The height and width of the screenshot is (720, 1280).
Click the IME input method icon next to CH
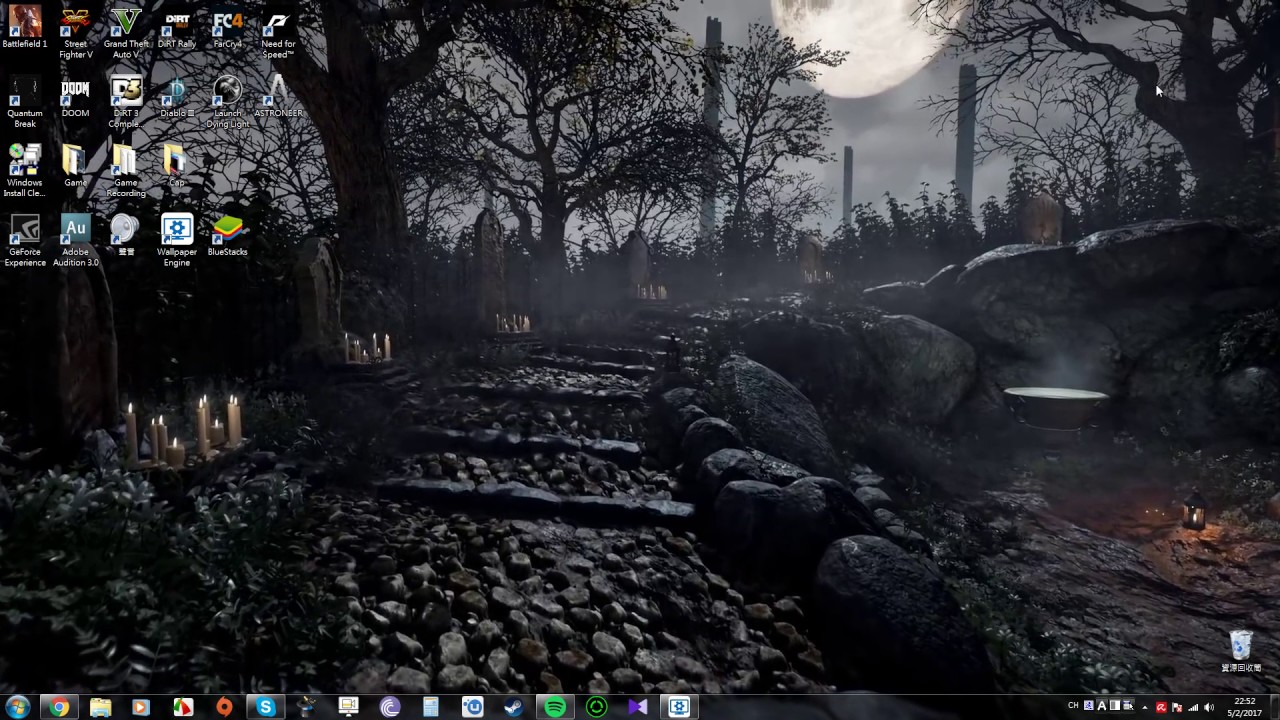tap(1089, 706)
